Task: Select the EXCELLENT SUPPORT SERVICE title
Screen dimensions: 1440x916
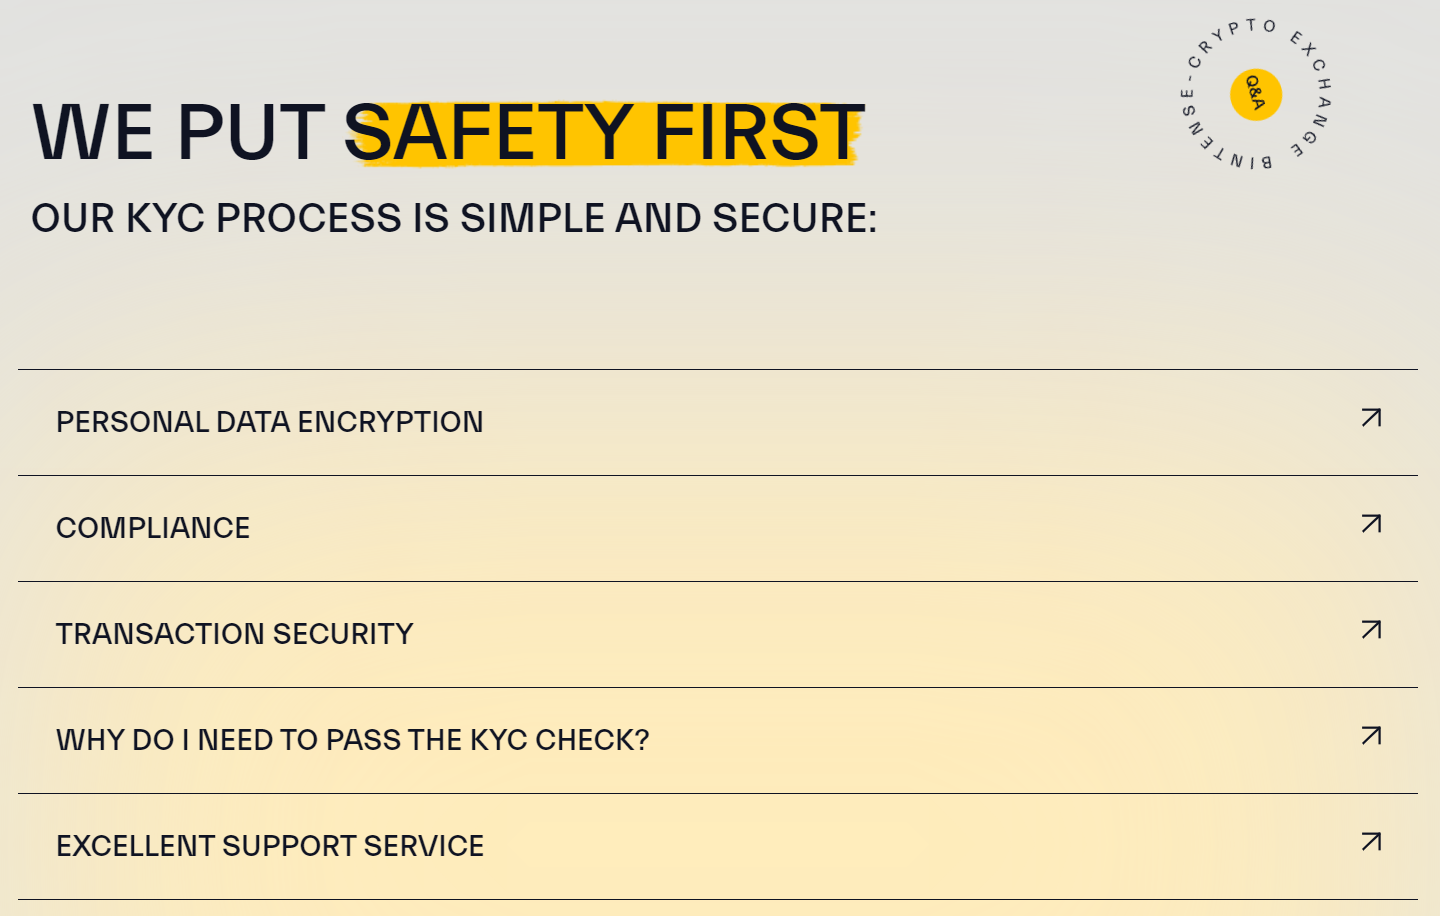Action: 270,846
